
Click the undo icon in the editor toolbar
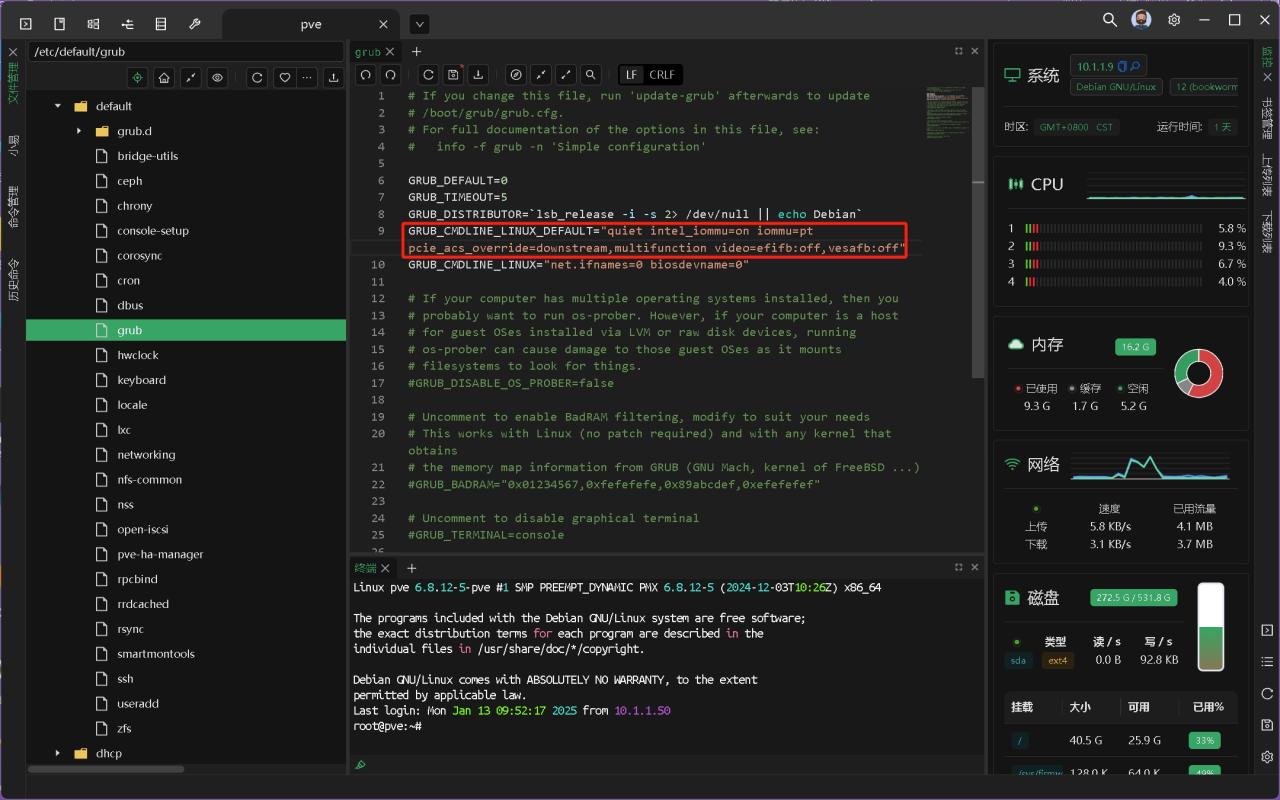click(x=366, y=74)
